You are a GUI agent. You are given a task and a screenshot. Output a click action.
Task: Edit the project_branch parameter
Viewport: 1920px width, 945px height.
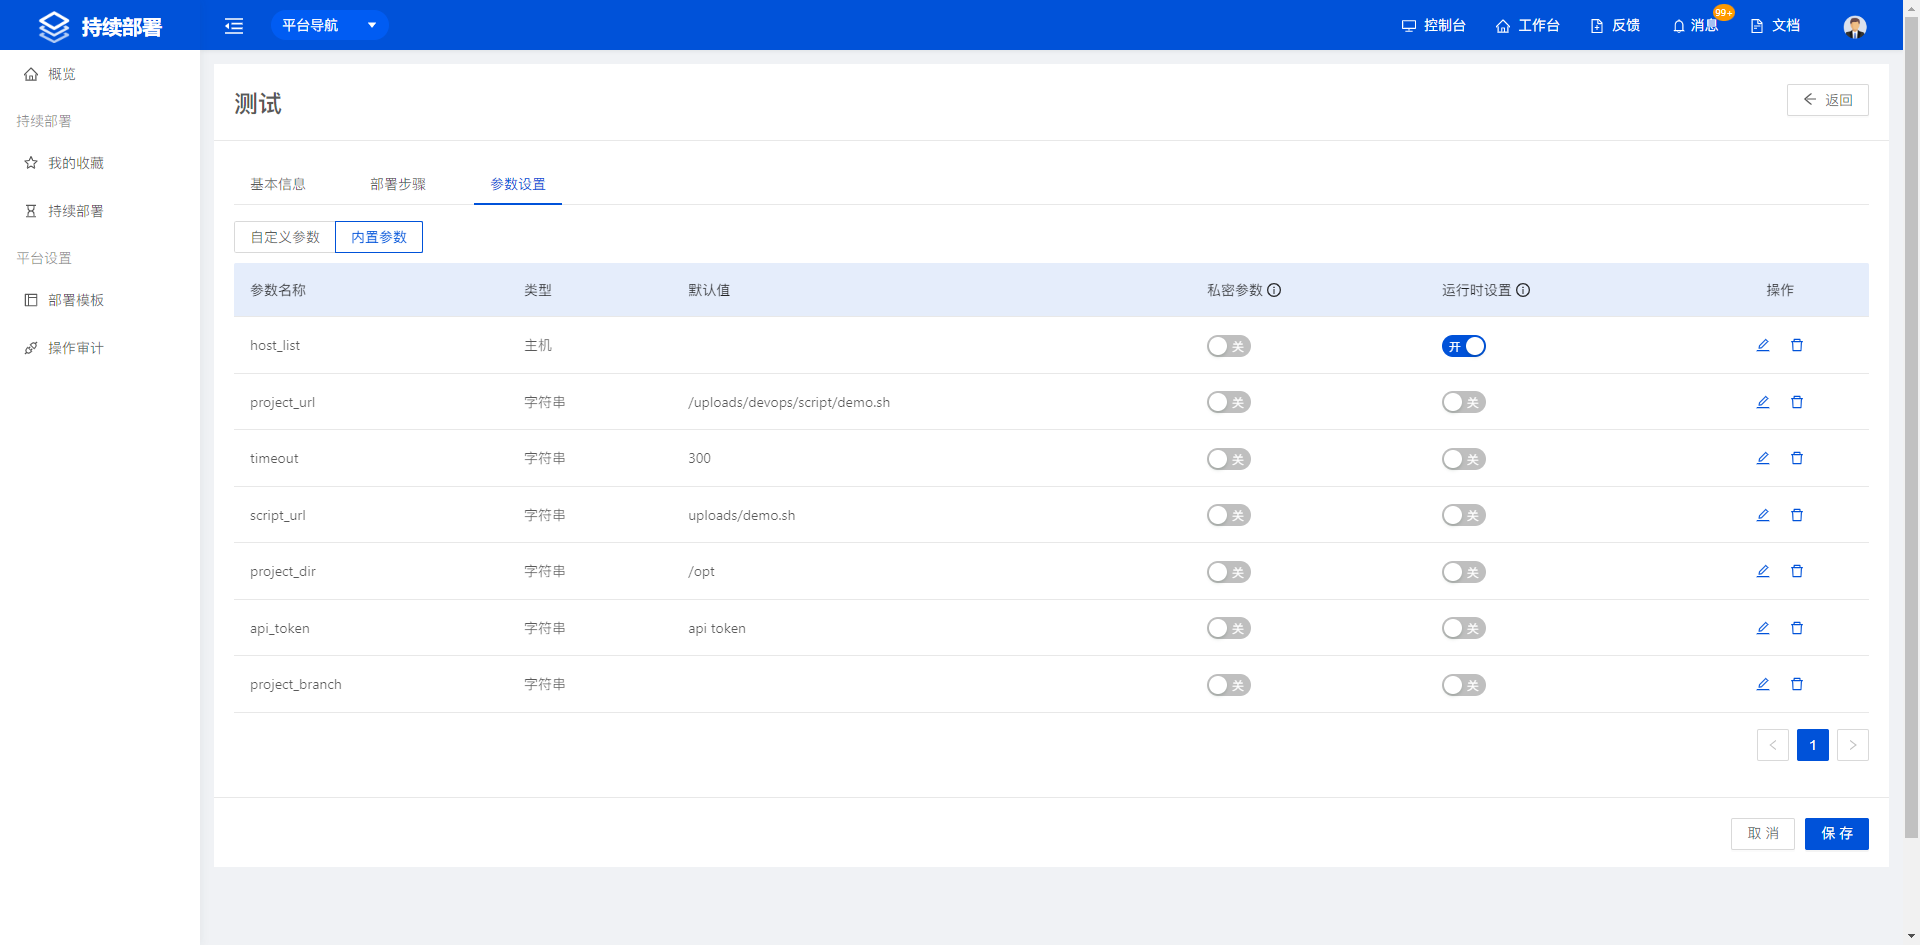click(x=1763, y=684)
